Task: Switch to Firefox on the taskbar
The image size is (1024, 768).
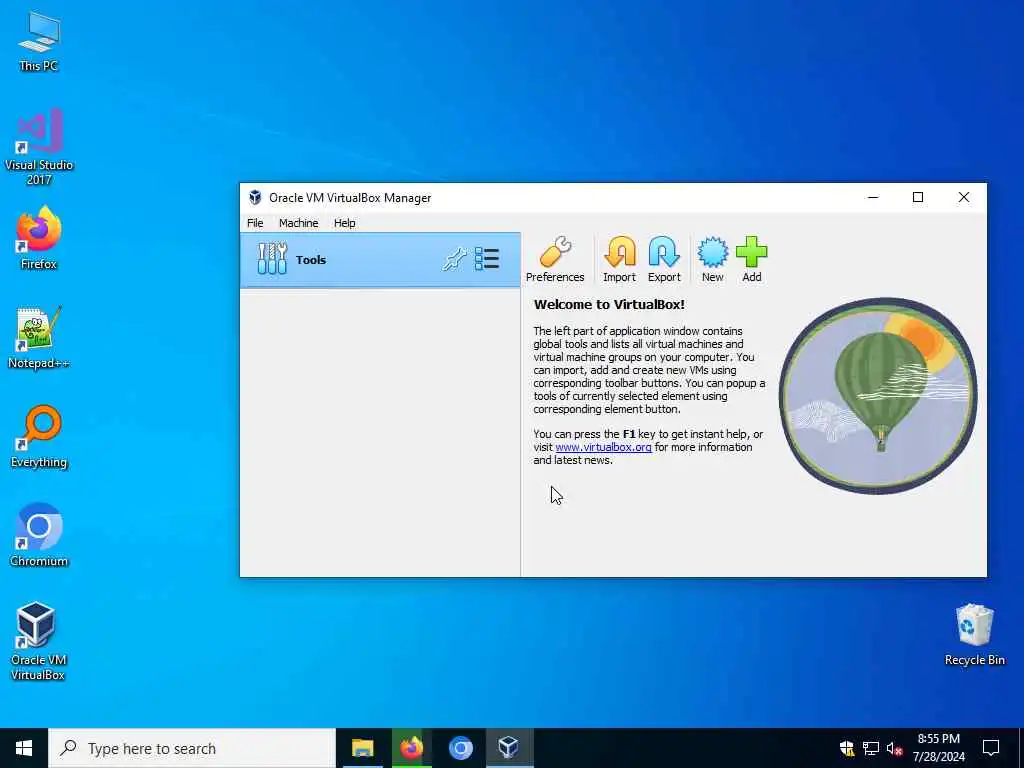Action: pyautogui.click(x=411, y=748)
